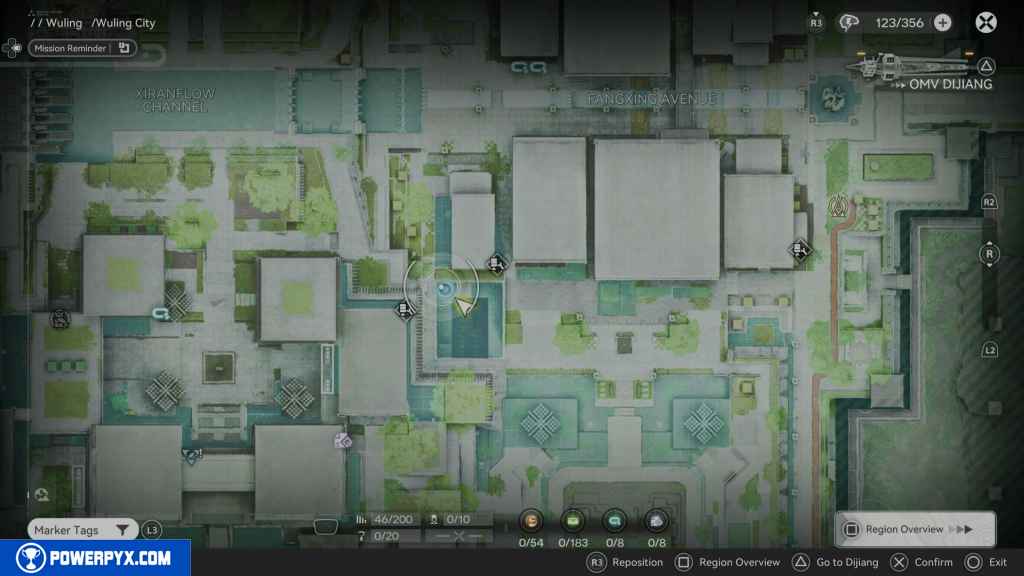This screenshot has height=576, width=1024.
Task: Toggle the Mission Reminder switch
Action: [124, 47]
